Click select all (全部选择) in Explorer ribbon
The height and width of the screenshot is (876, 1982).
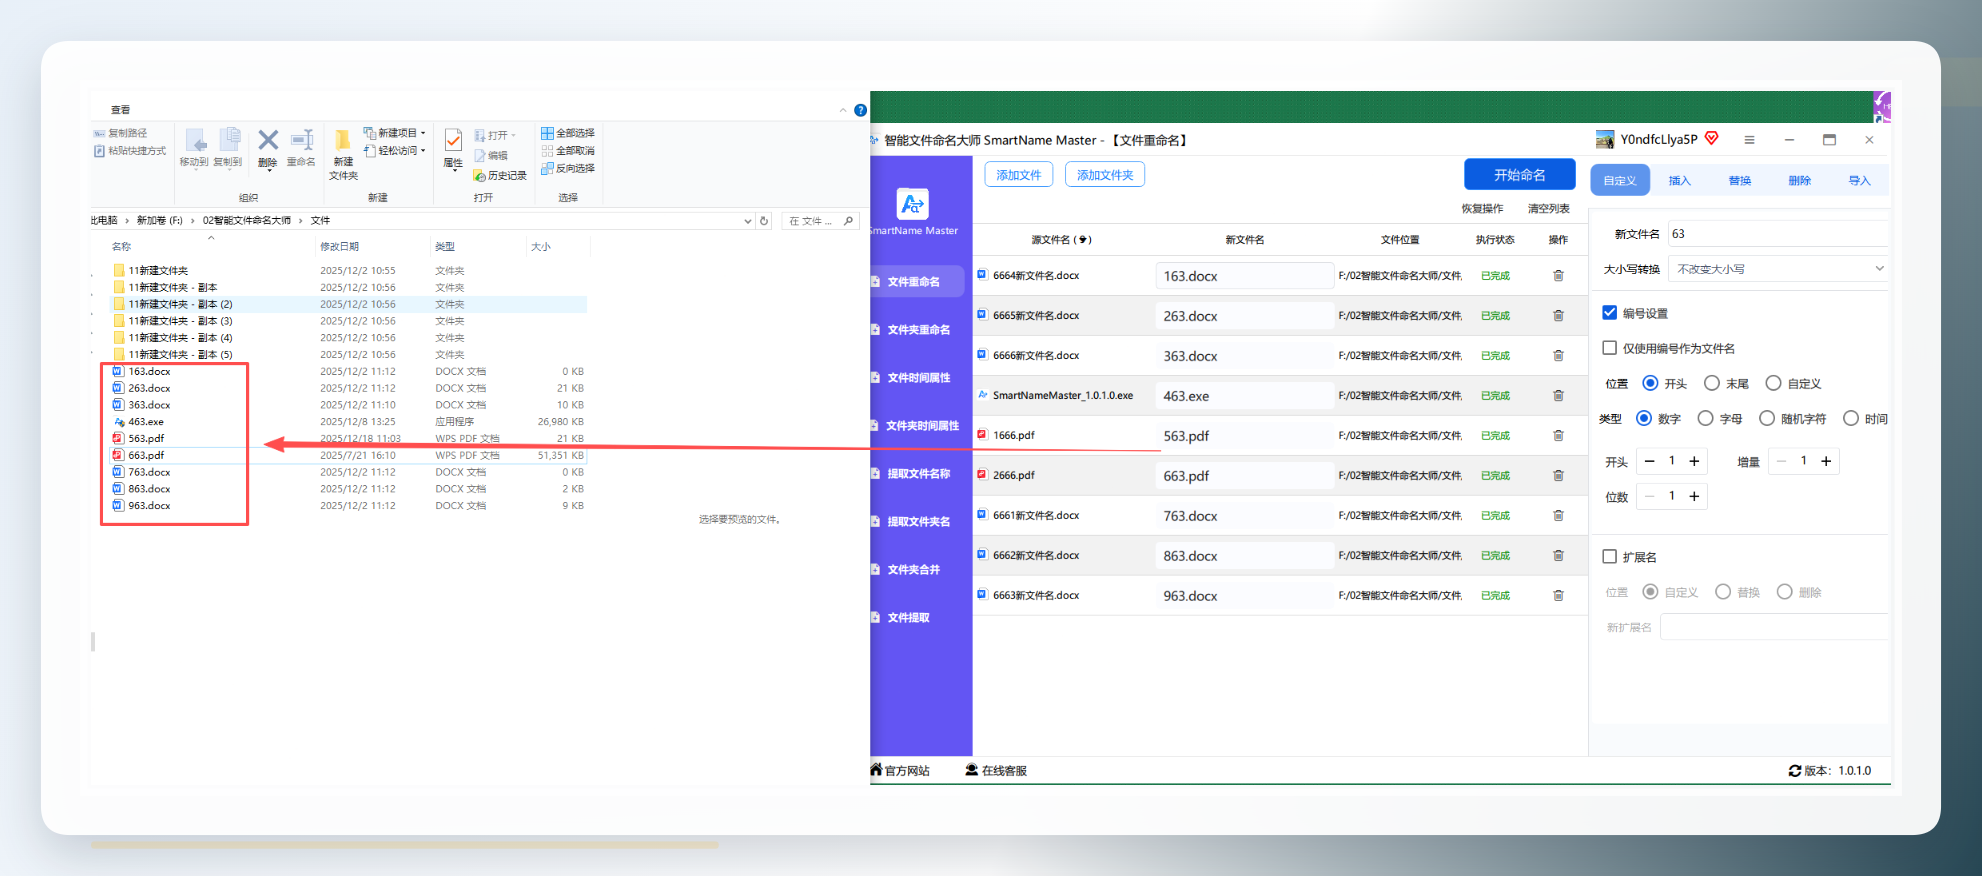click(568, 133)
